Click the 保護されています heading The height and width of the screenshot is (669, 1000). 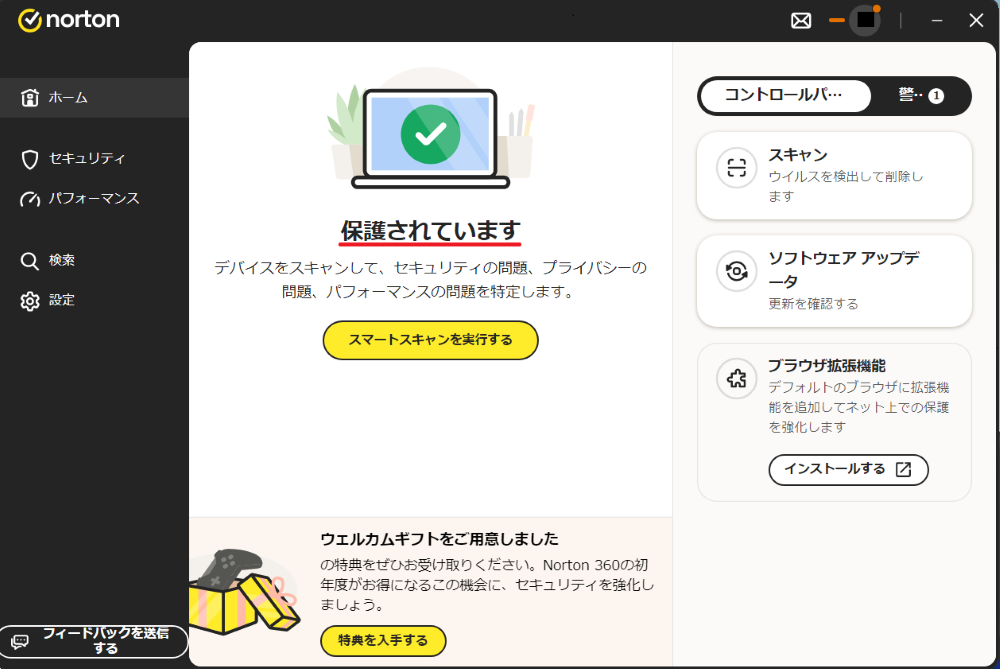[430, 230]
